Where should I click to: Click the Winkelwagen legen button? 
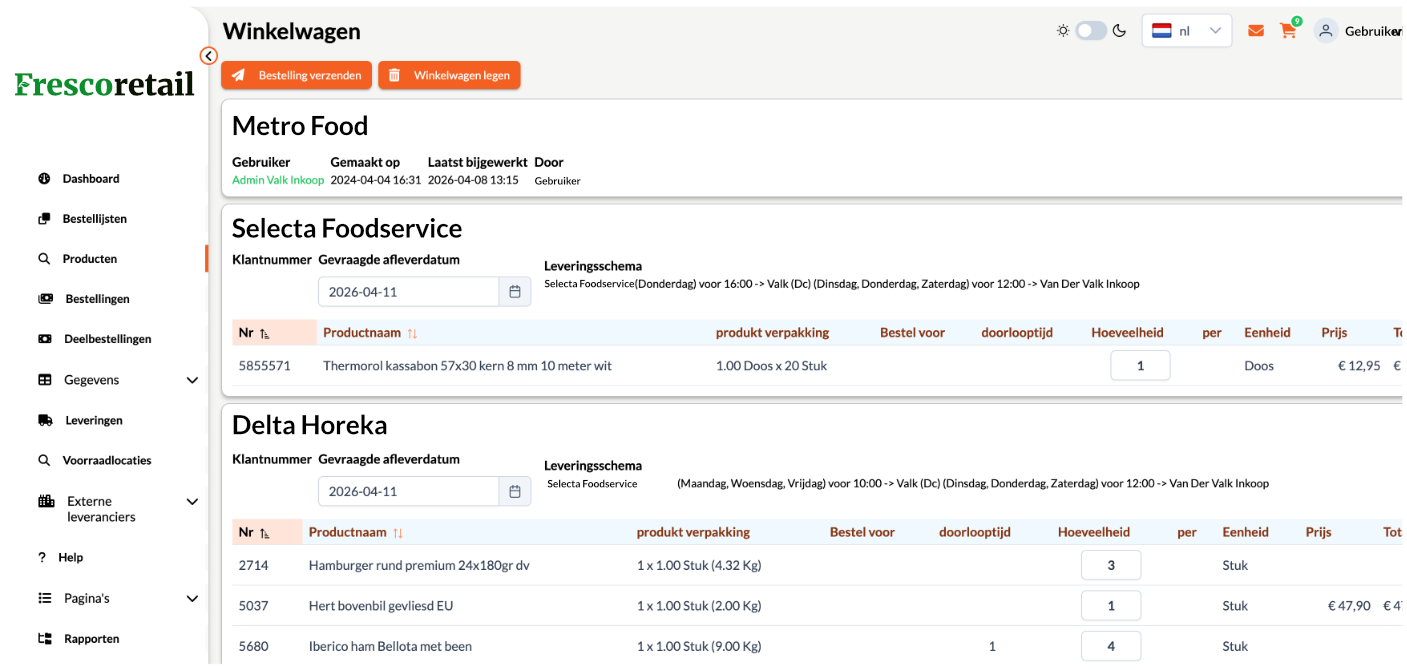click(x=449, y=76)
